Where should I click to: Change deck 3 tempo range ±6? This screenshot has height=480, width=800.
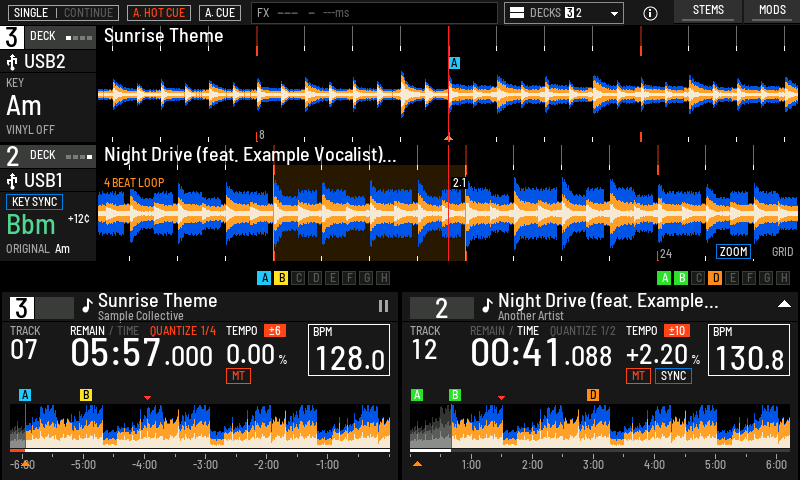[274, 331]
